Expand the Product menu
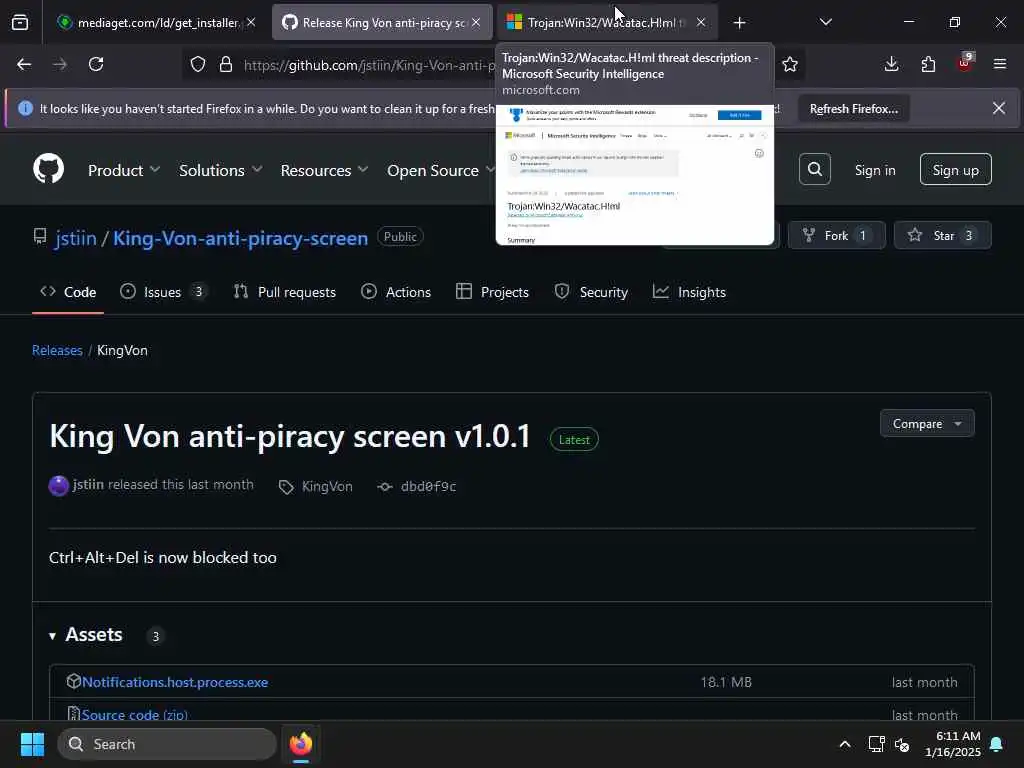 [x=123, y=170]
